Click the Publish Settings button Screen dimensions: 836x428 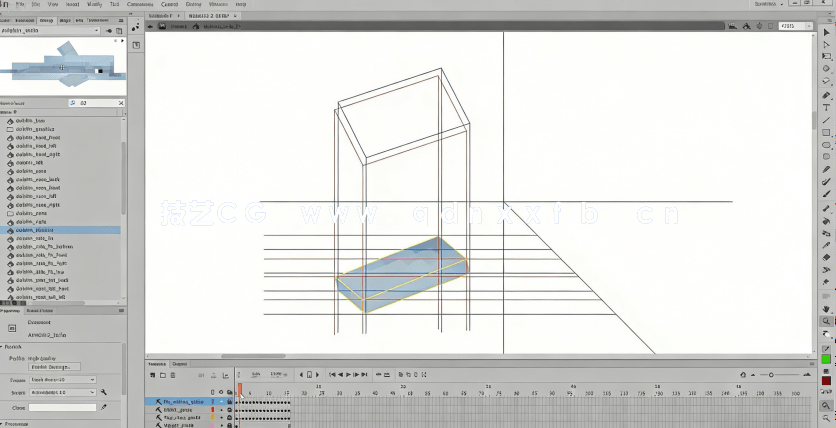[54, 366]
